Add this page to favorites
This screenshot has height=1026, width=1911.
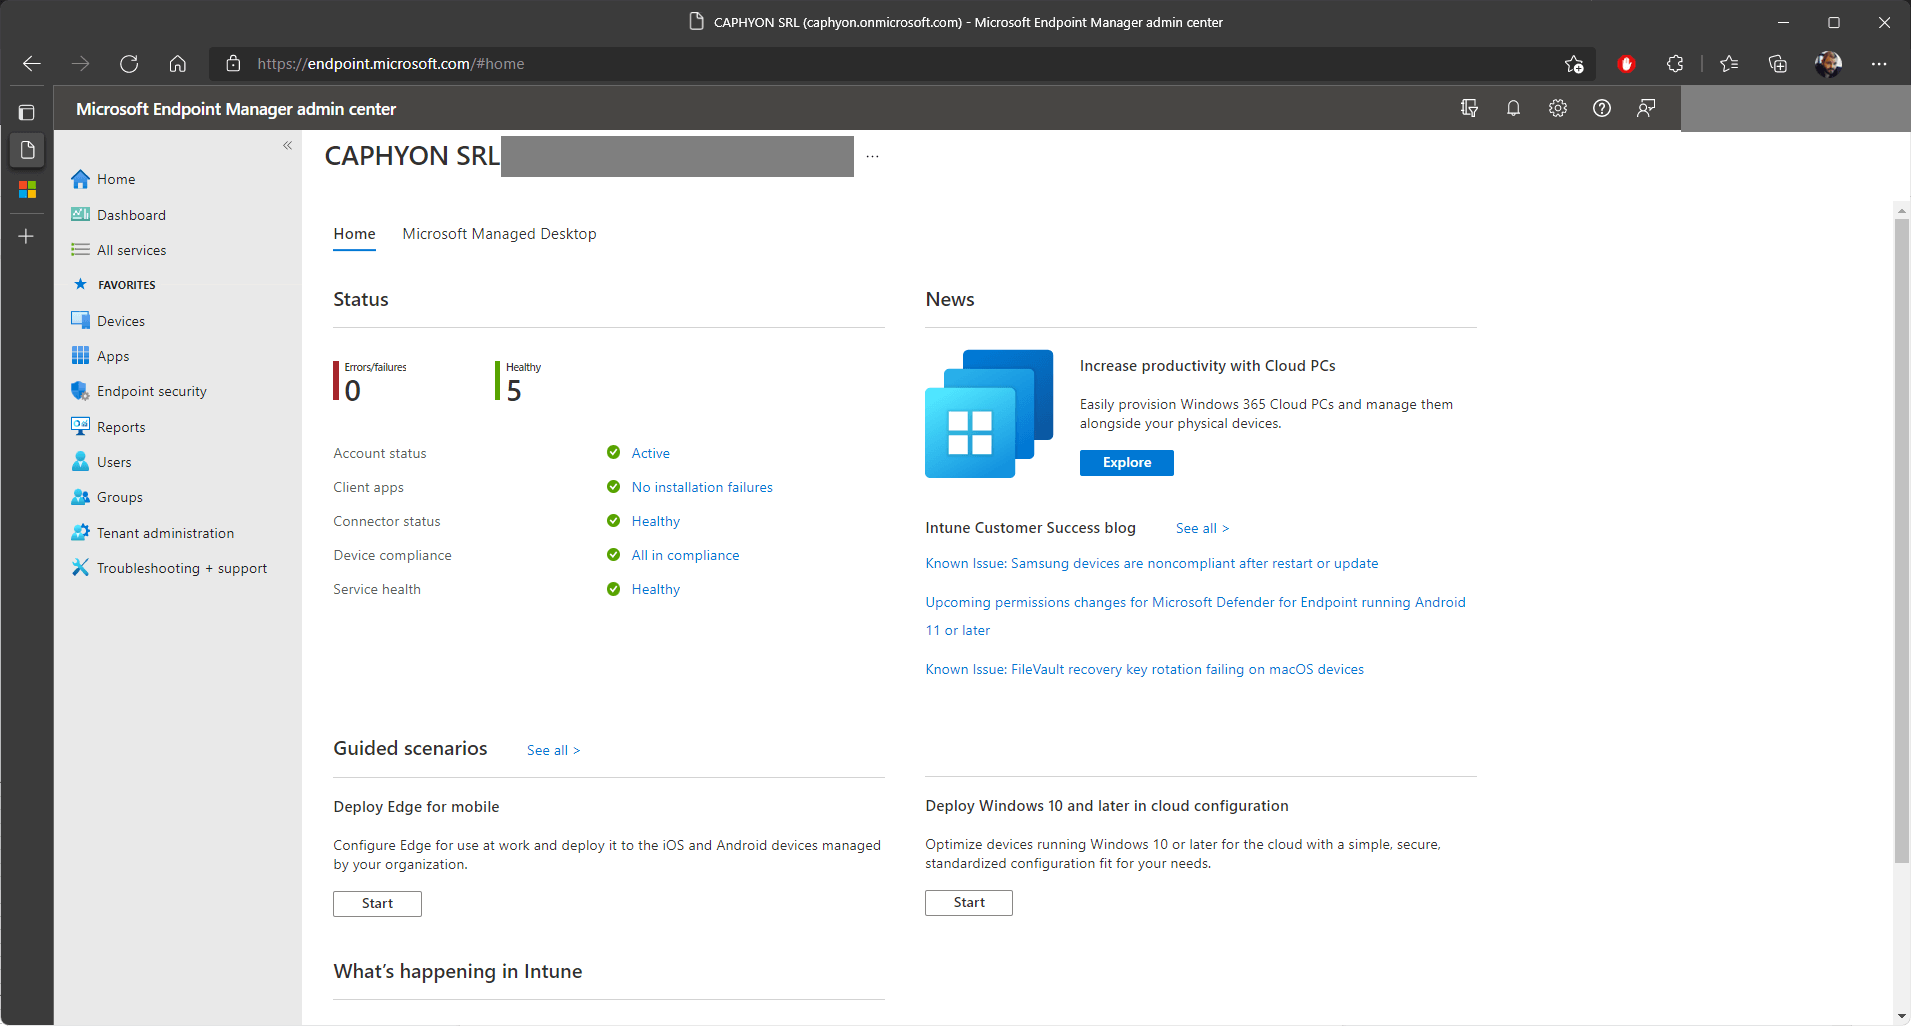point(1573,64)
